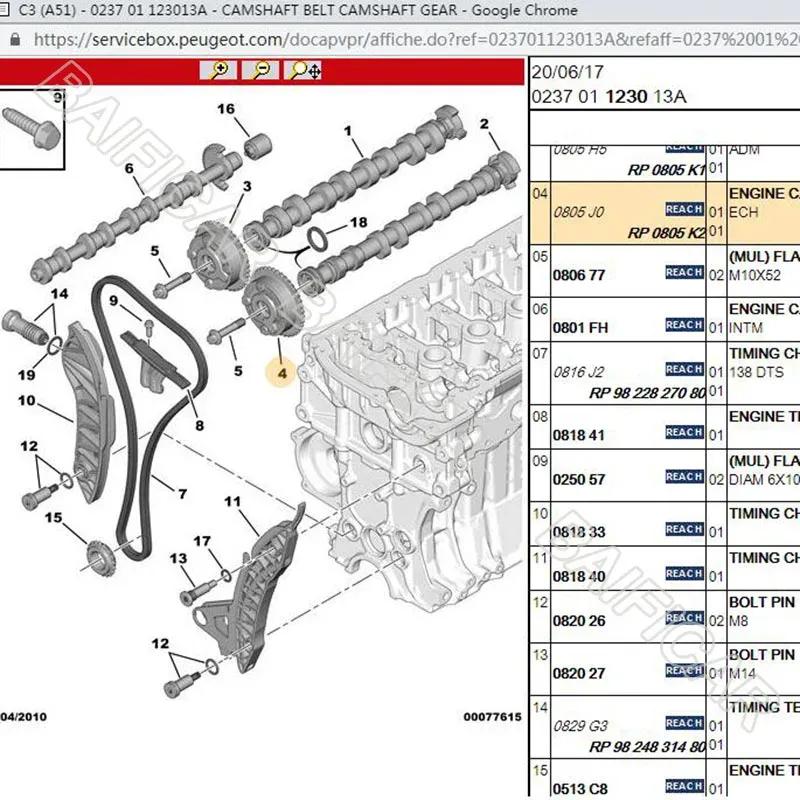Select callout 11 chain guide label
The image size is (800, 800).
point(232,502)
